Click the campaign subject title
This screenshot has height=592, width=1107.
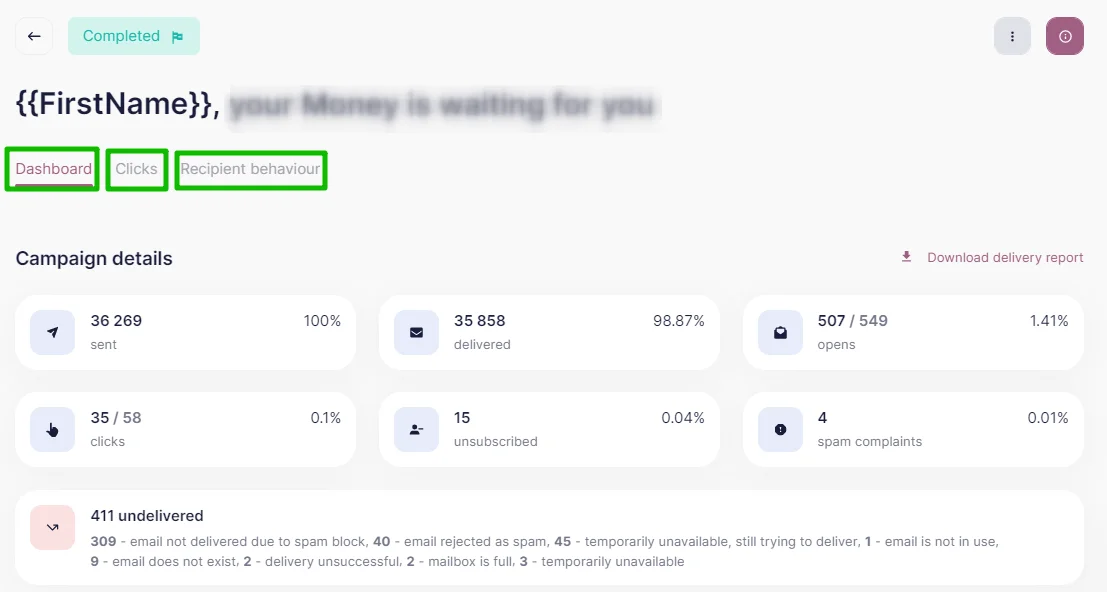click(x=337, y=104)
